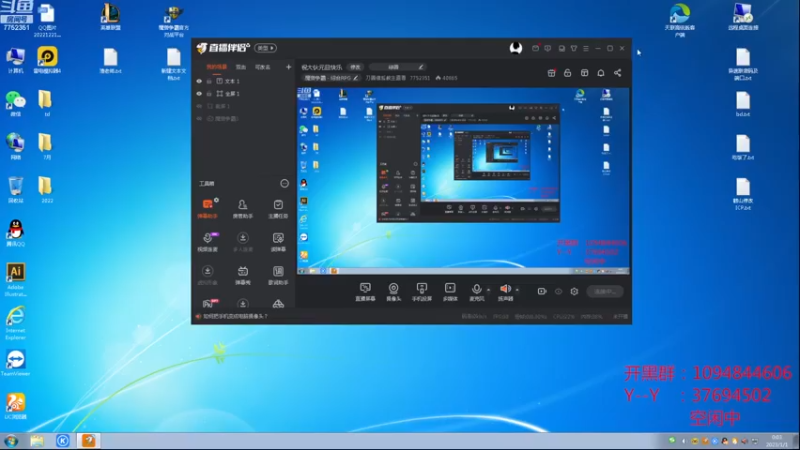Open the second toolbox tool with person icon

click(243, 208)
